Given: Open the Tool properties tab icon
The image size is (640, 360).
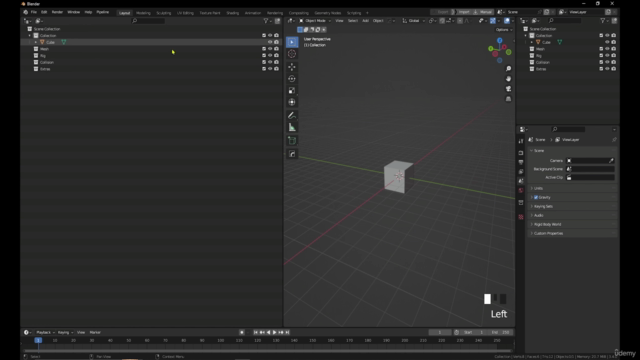Looking at the screenshot, I should pyautogui.click(x=521, y=141).
